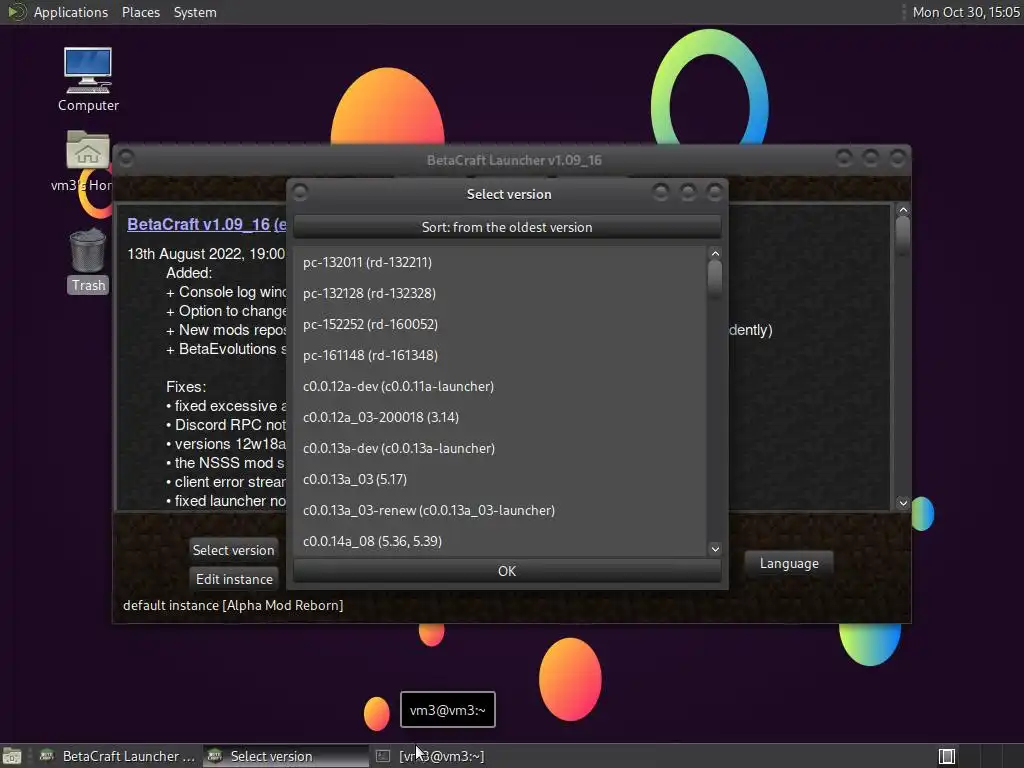Minimize the BetaCraft Launcher window
The height and width of the screenshot is (768, 1024).
click(x=844, y=157)
